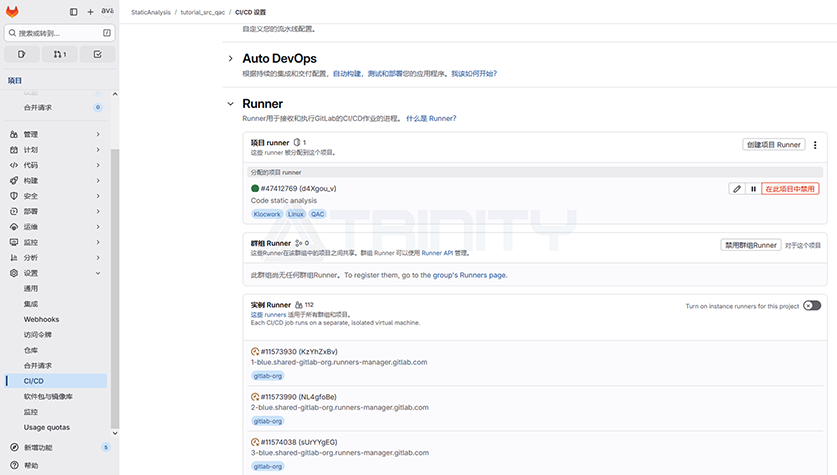Collapse the Runner section
Viewport: 837px width, 475px height.
point(231,104)
